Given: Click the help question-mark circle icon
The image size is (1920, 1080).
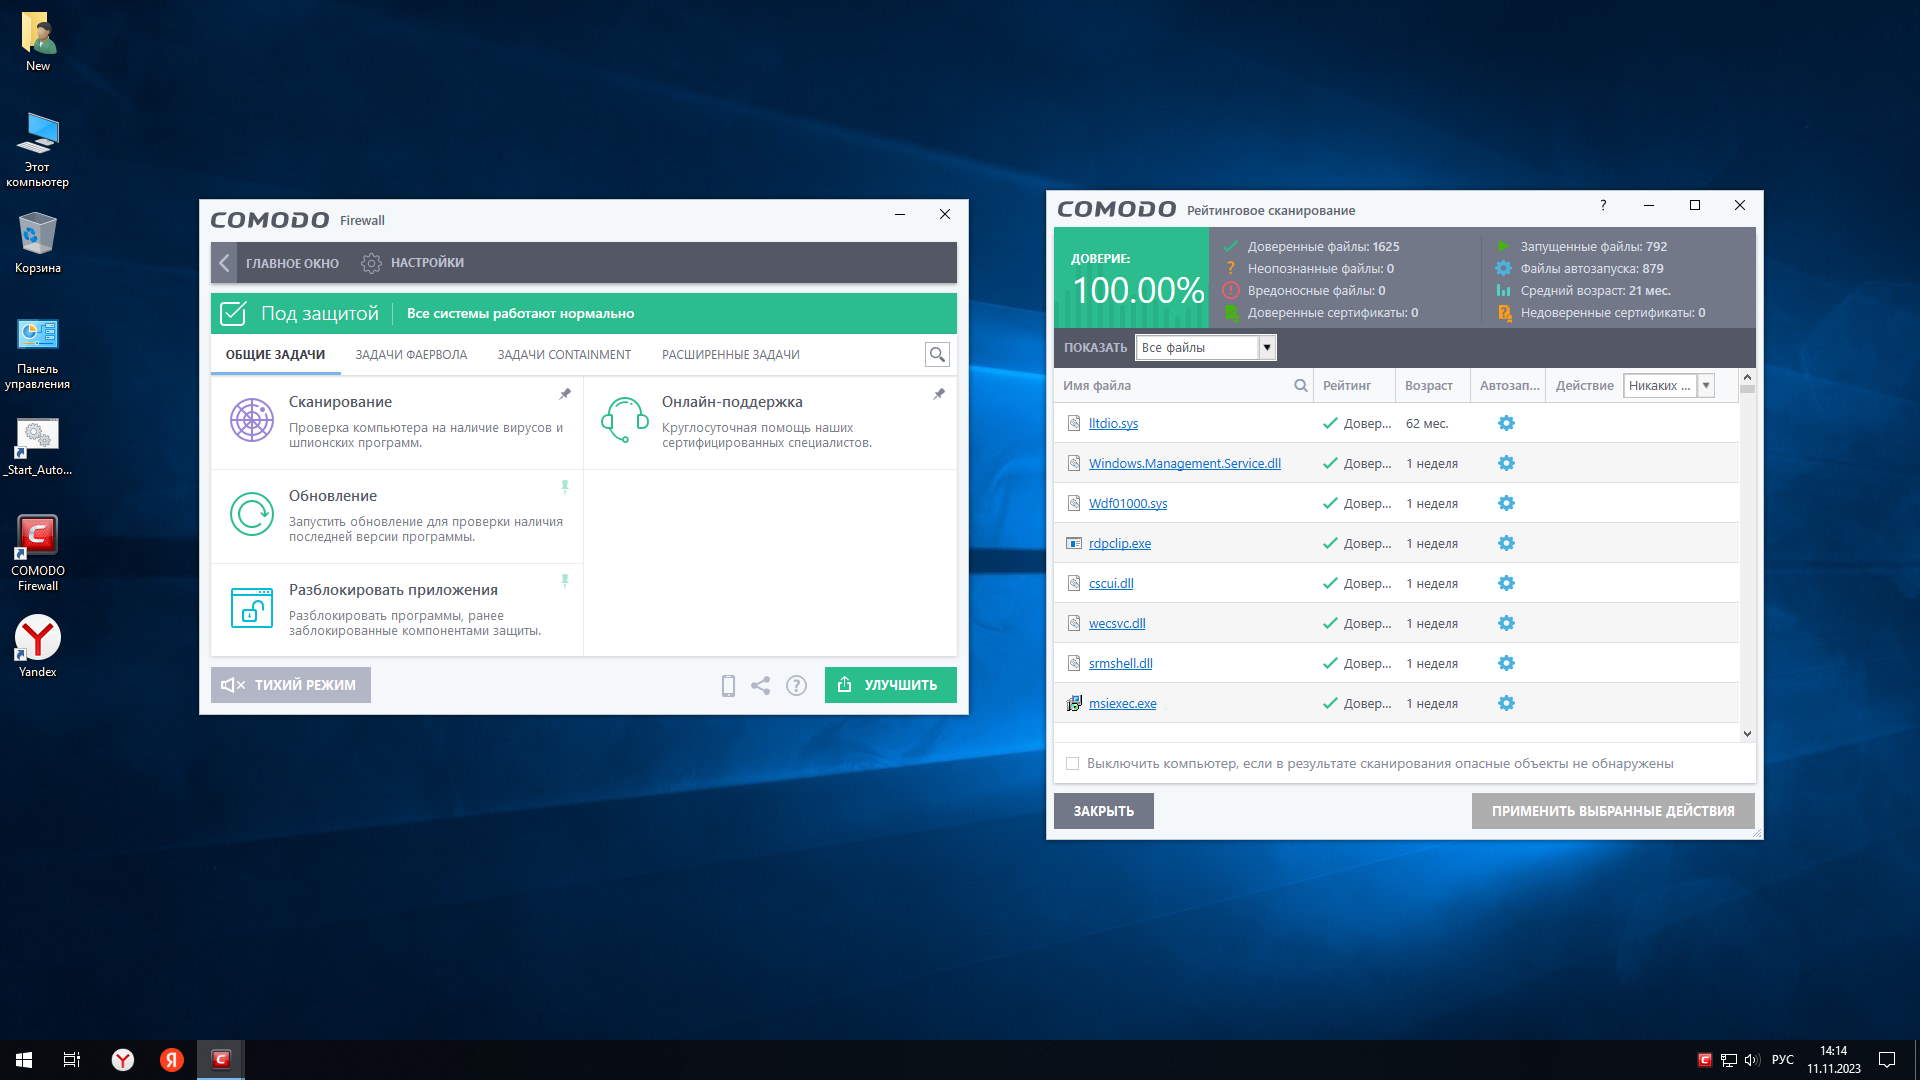Looking at the screenshot, I should pos(796,685).
